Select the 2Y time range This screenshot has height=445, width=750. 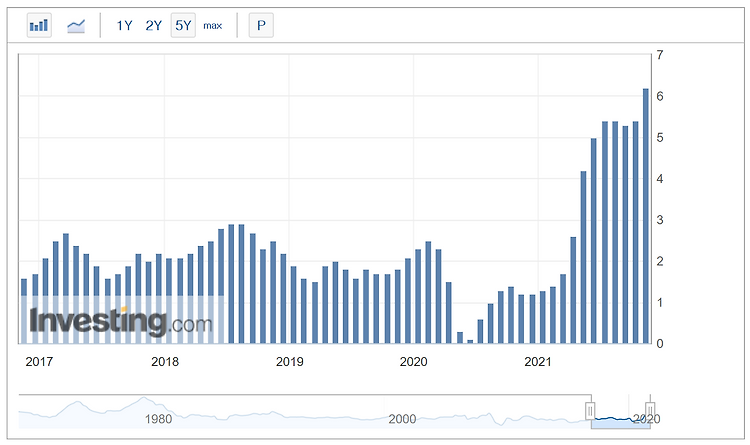coord(154,25)
